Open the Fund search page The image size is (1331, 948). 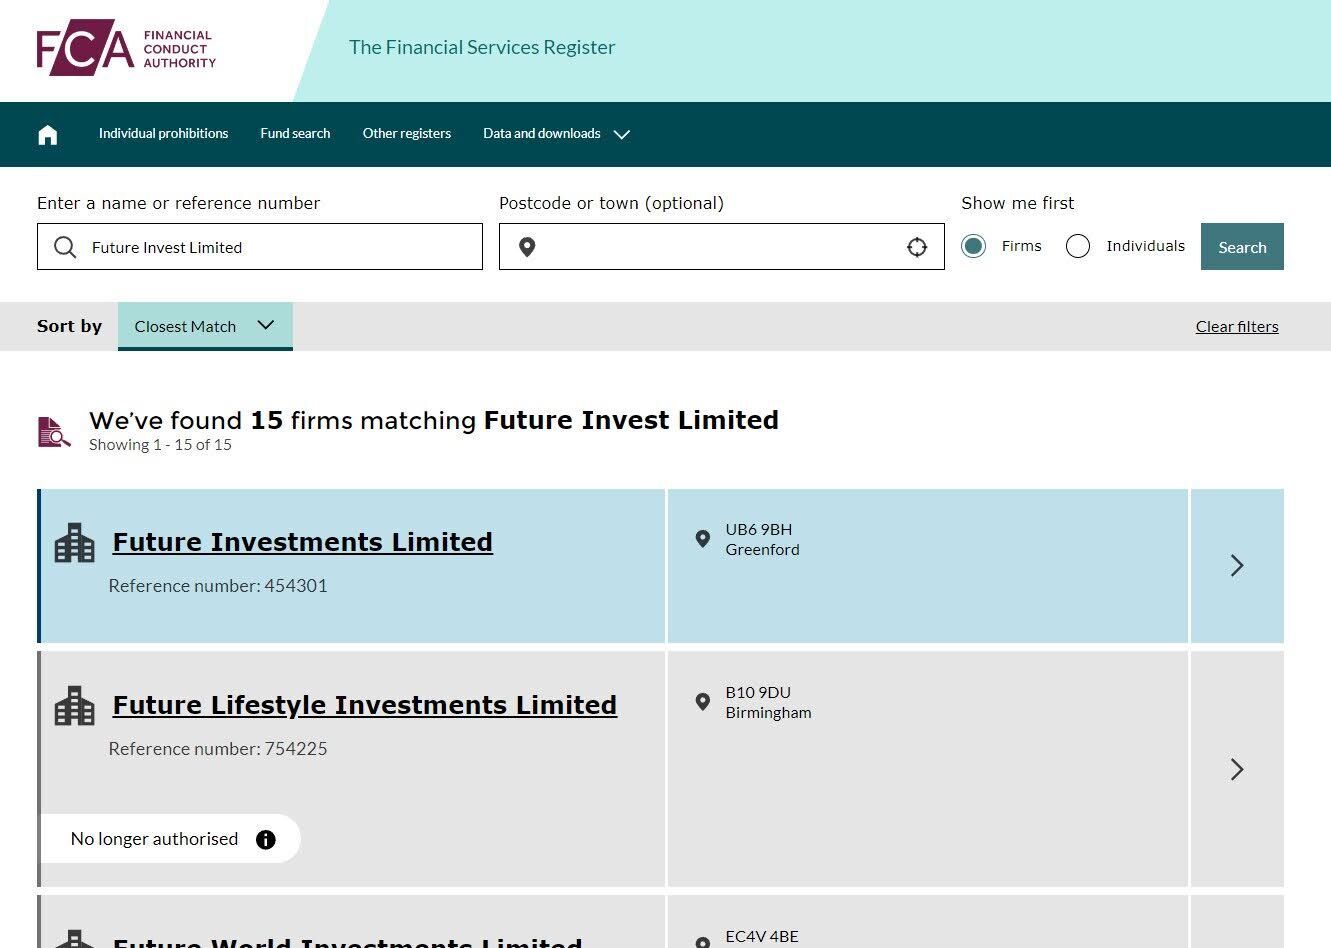pos(295,134)
